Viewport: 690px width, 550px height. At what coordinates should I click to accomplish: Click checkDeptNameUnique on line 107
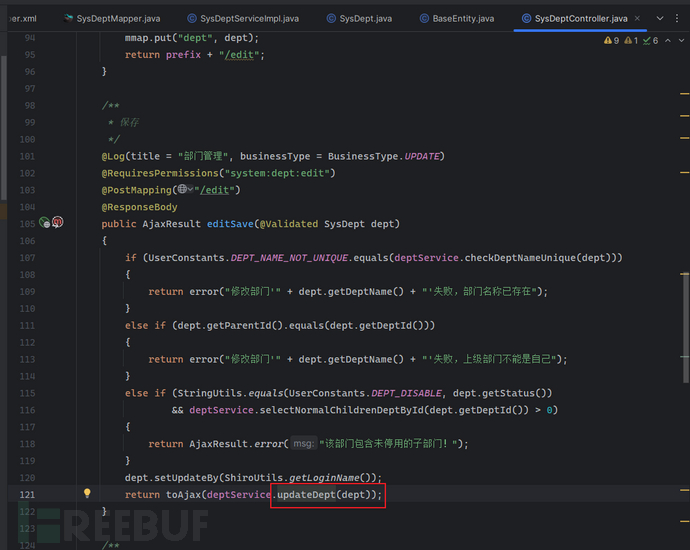click(x=520, y=257)
